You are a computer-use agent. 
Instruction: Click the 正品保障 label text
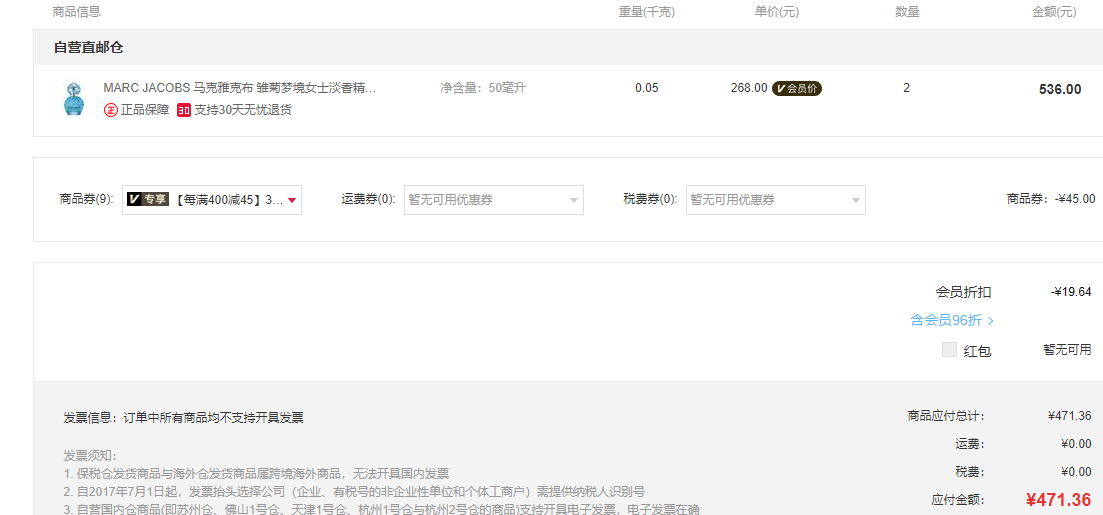145,110
